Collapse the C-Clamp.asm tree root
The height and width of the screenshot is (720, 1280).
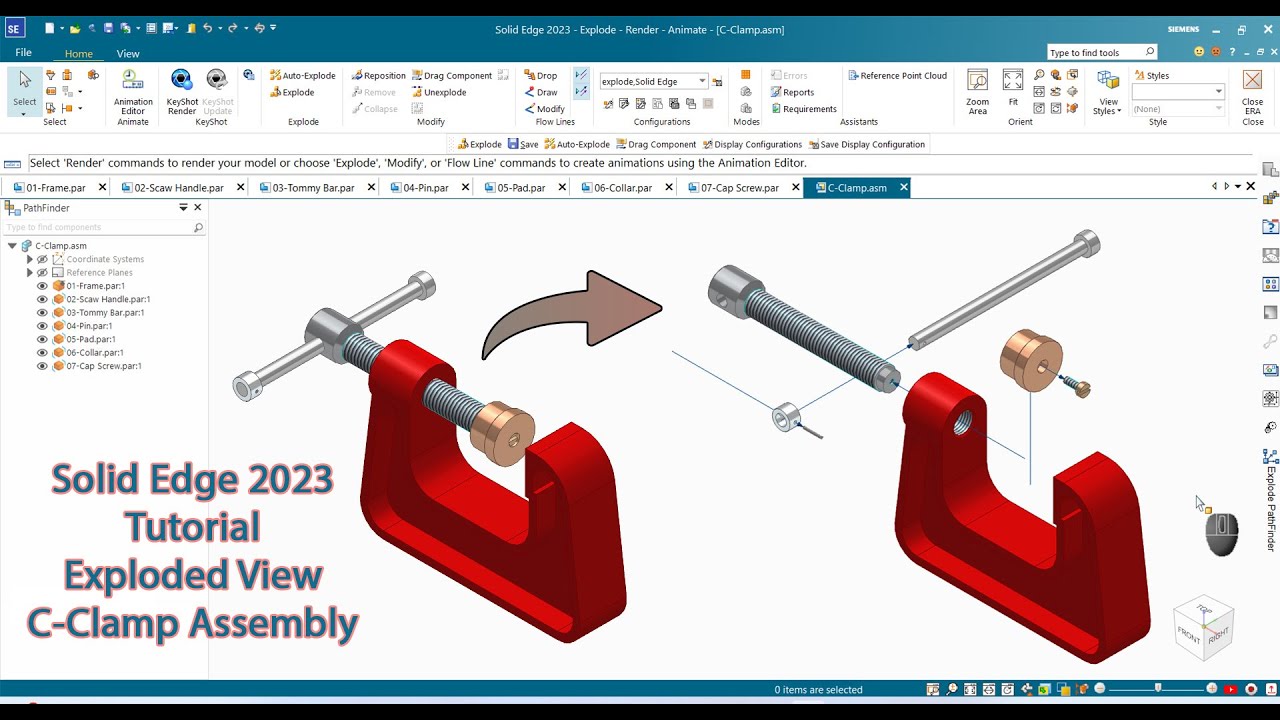click(x=12, y=246)
